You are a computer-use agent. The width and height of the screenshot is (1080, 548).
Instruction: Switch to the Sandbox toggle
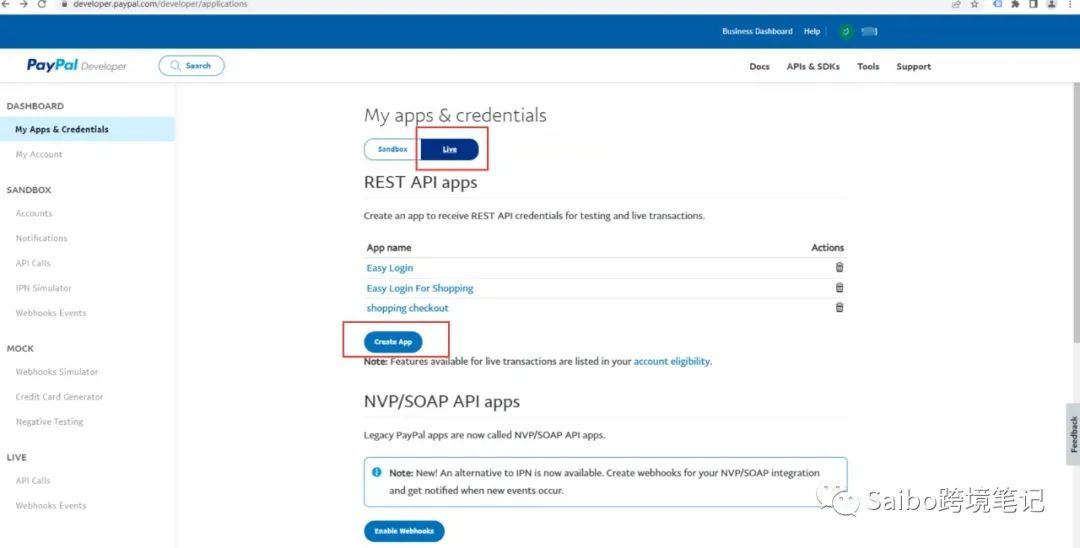[393, 149]
